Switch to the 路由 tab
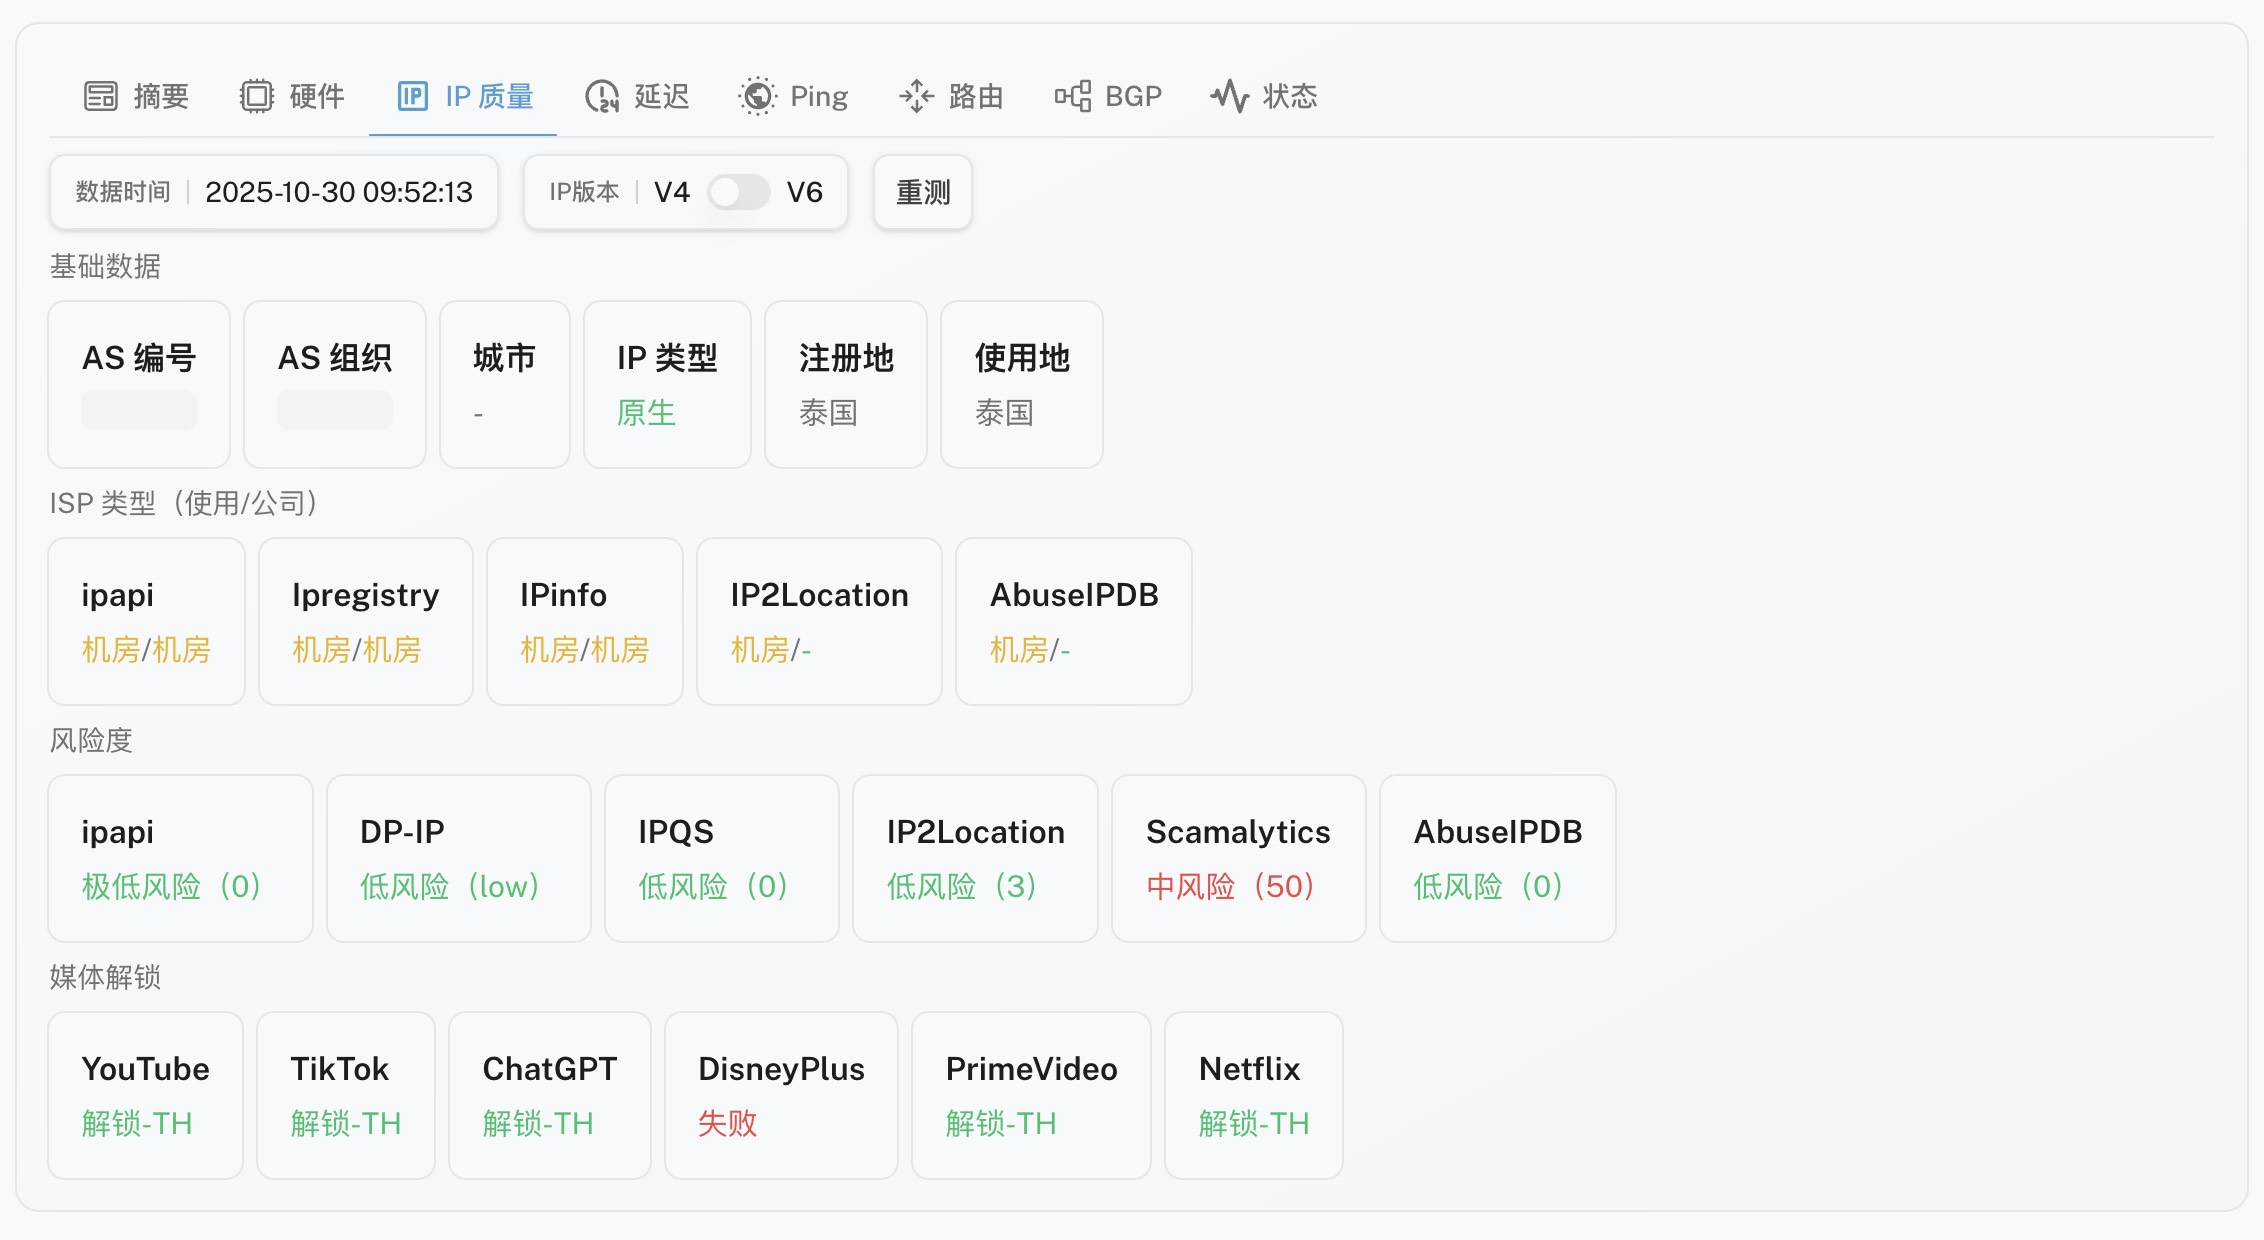This screenshot has height=1240, width=2264. [975, 96]
